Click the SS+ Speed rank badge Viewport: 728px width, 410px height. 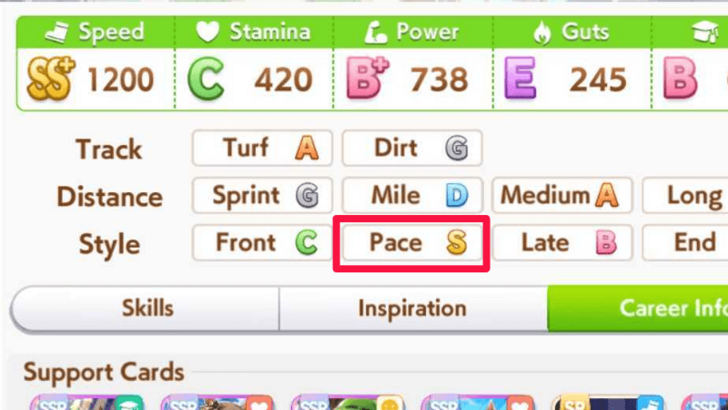pyautogui.click(x=51, y=79)
